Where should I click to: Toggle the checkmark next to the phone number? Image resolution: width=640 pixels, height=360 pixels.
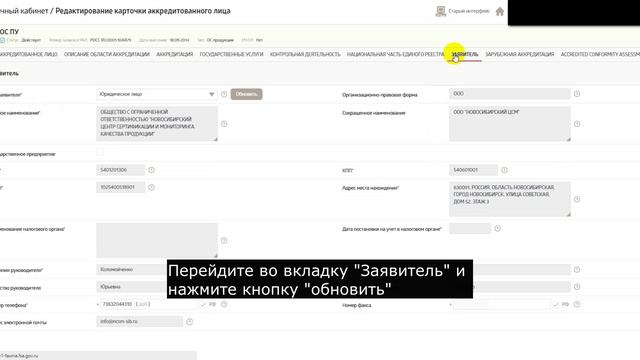tap(203, 304)
